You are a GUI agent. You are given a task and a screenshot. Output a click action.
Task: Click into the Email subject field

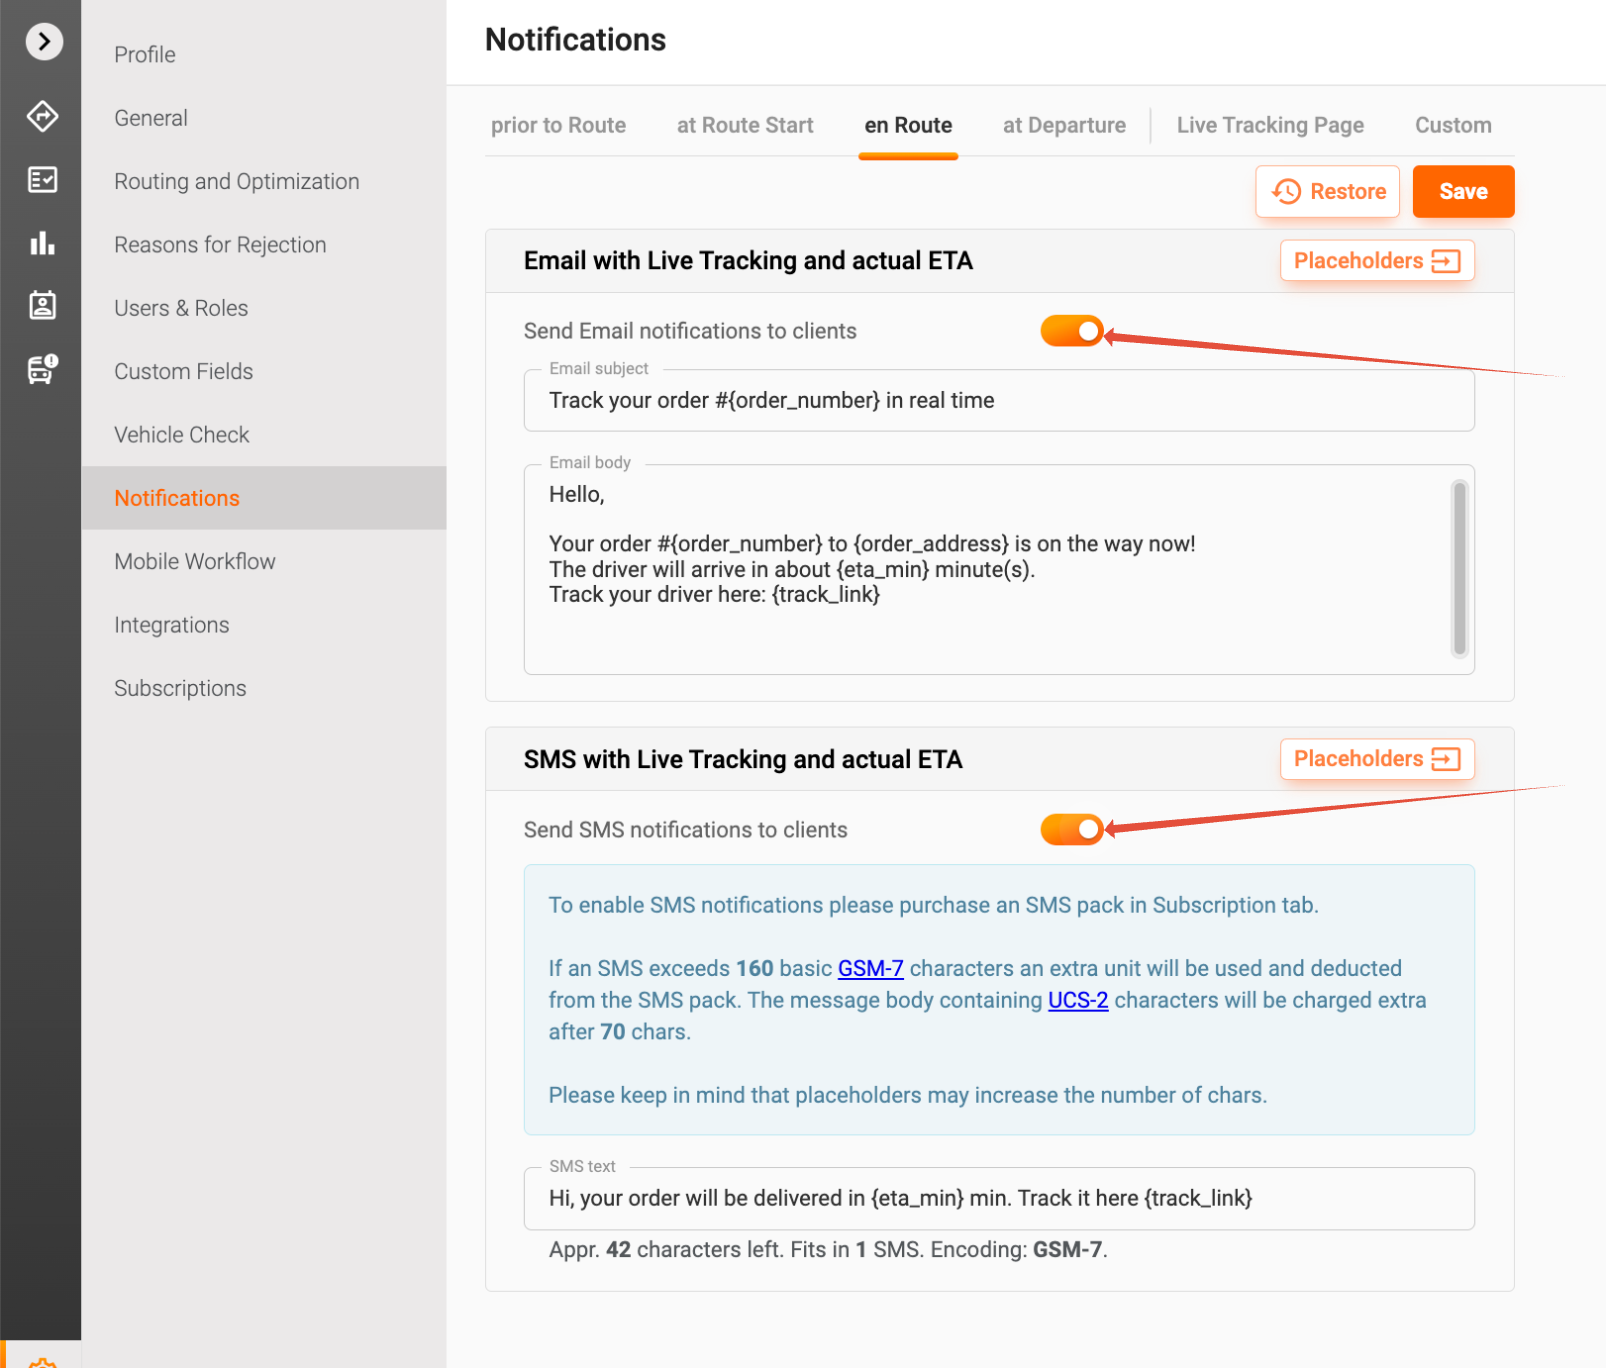(x=998, y=401)
